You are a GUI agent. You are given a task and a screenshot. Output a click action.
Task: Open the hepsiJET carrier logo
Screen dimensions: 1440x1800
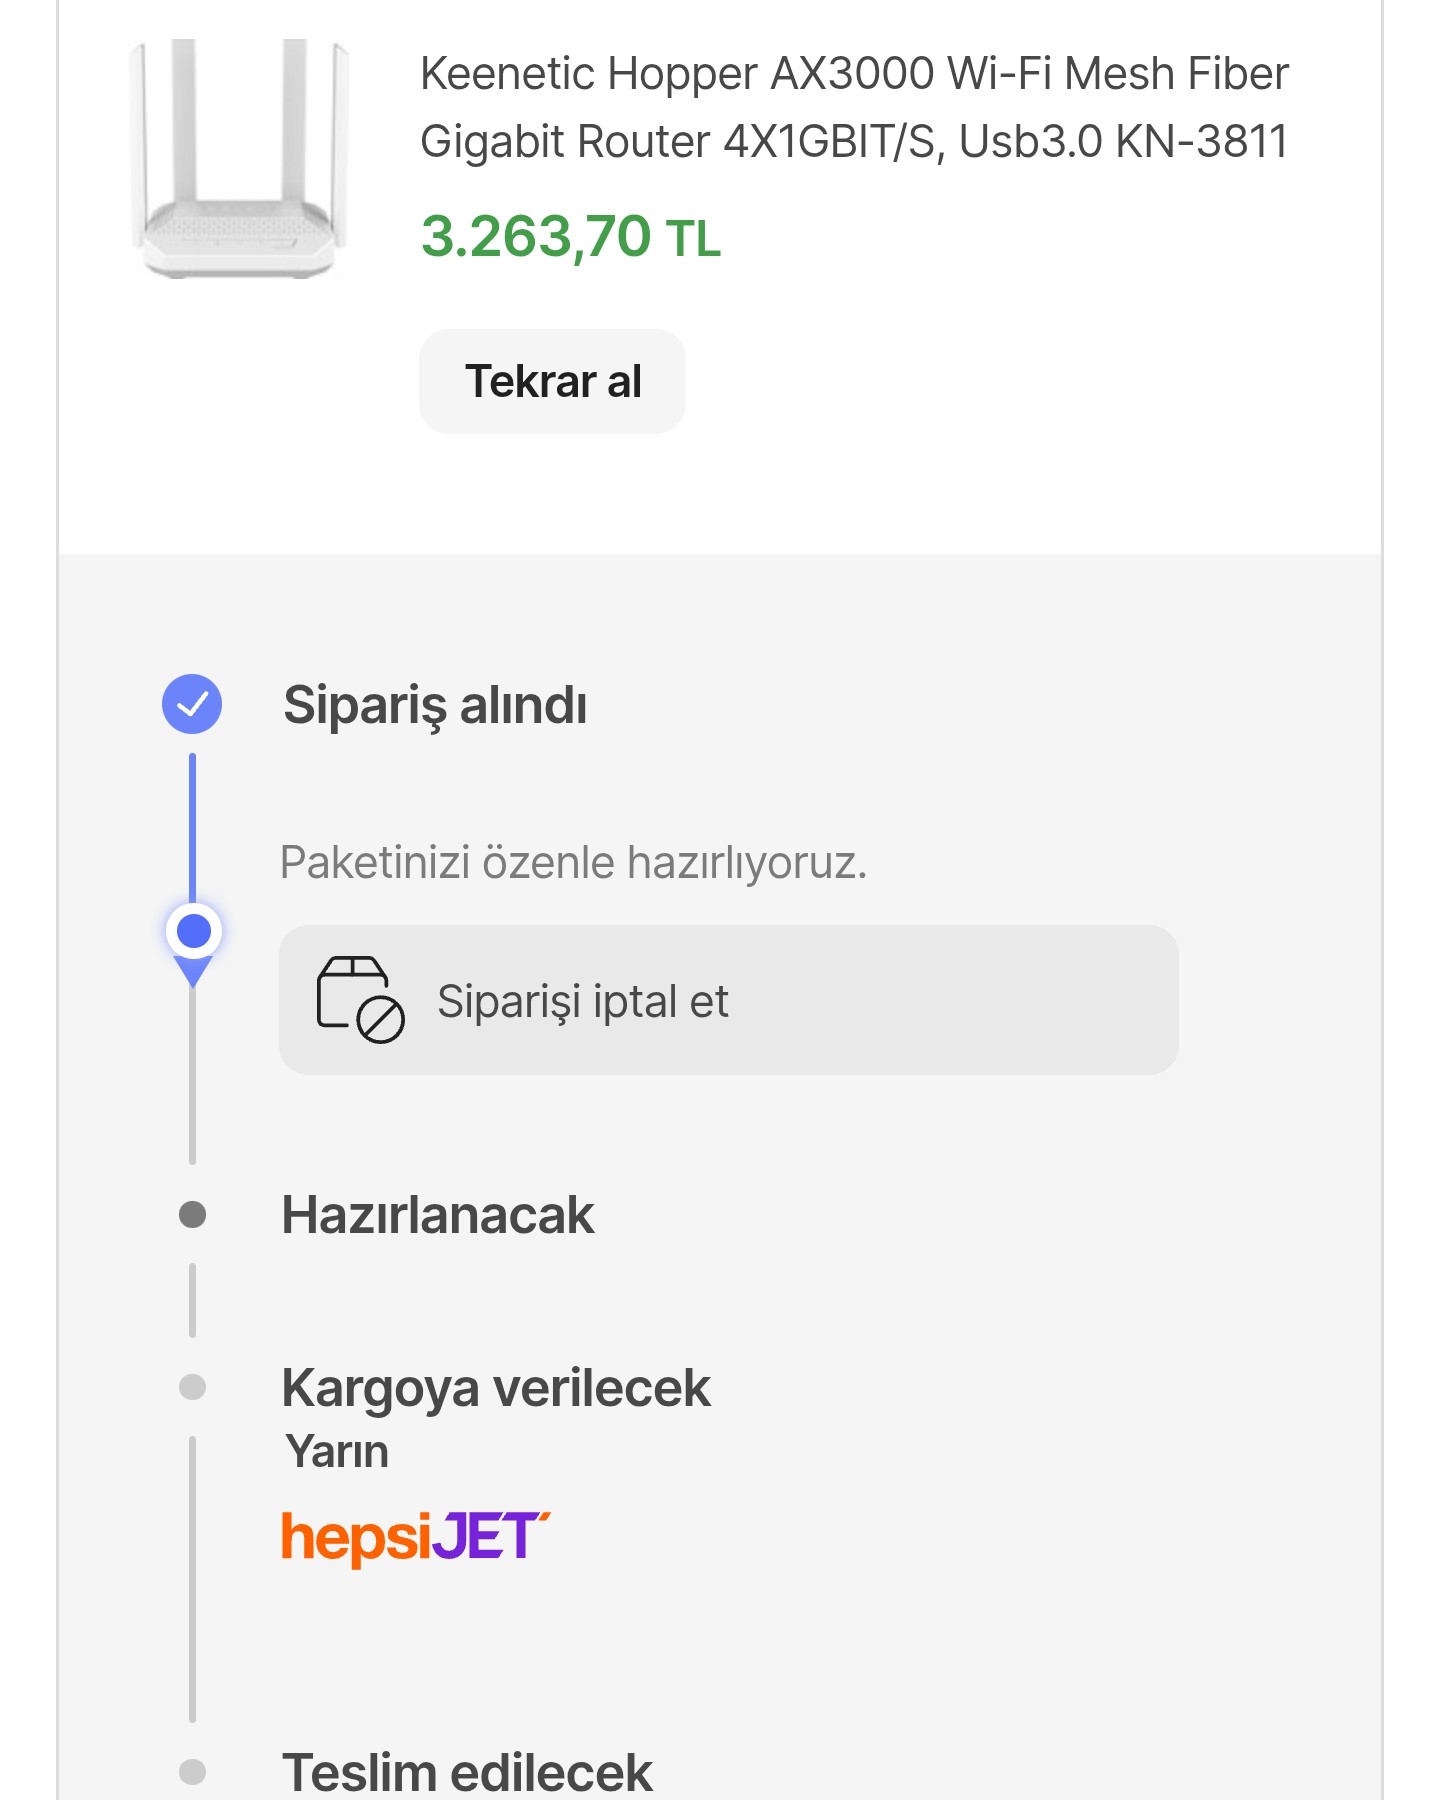(x=415, y=1538)
